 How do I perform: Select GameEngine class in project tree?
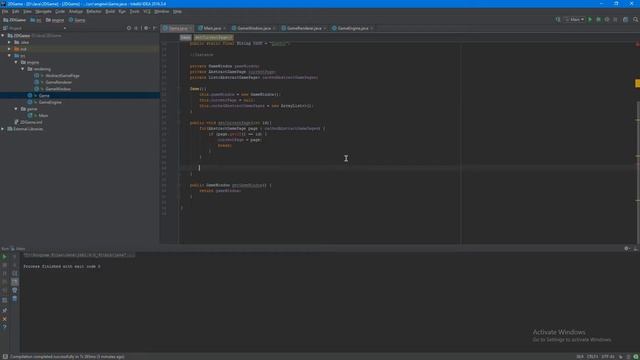50,102
